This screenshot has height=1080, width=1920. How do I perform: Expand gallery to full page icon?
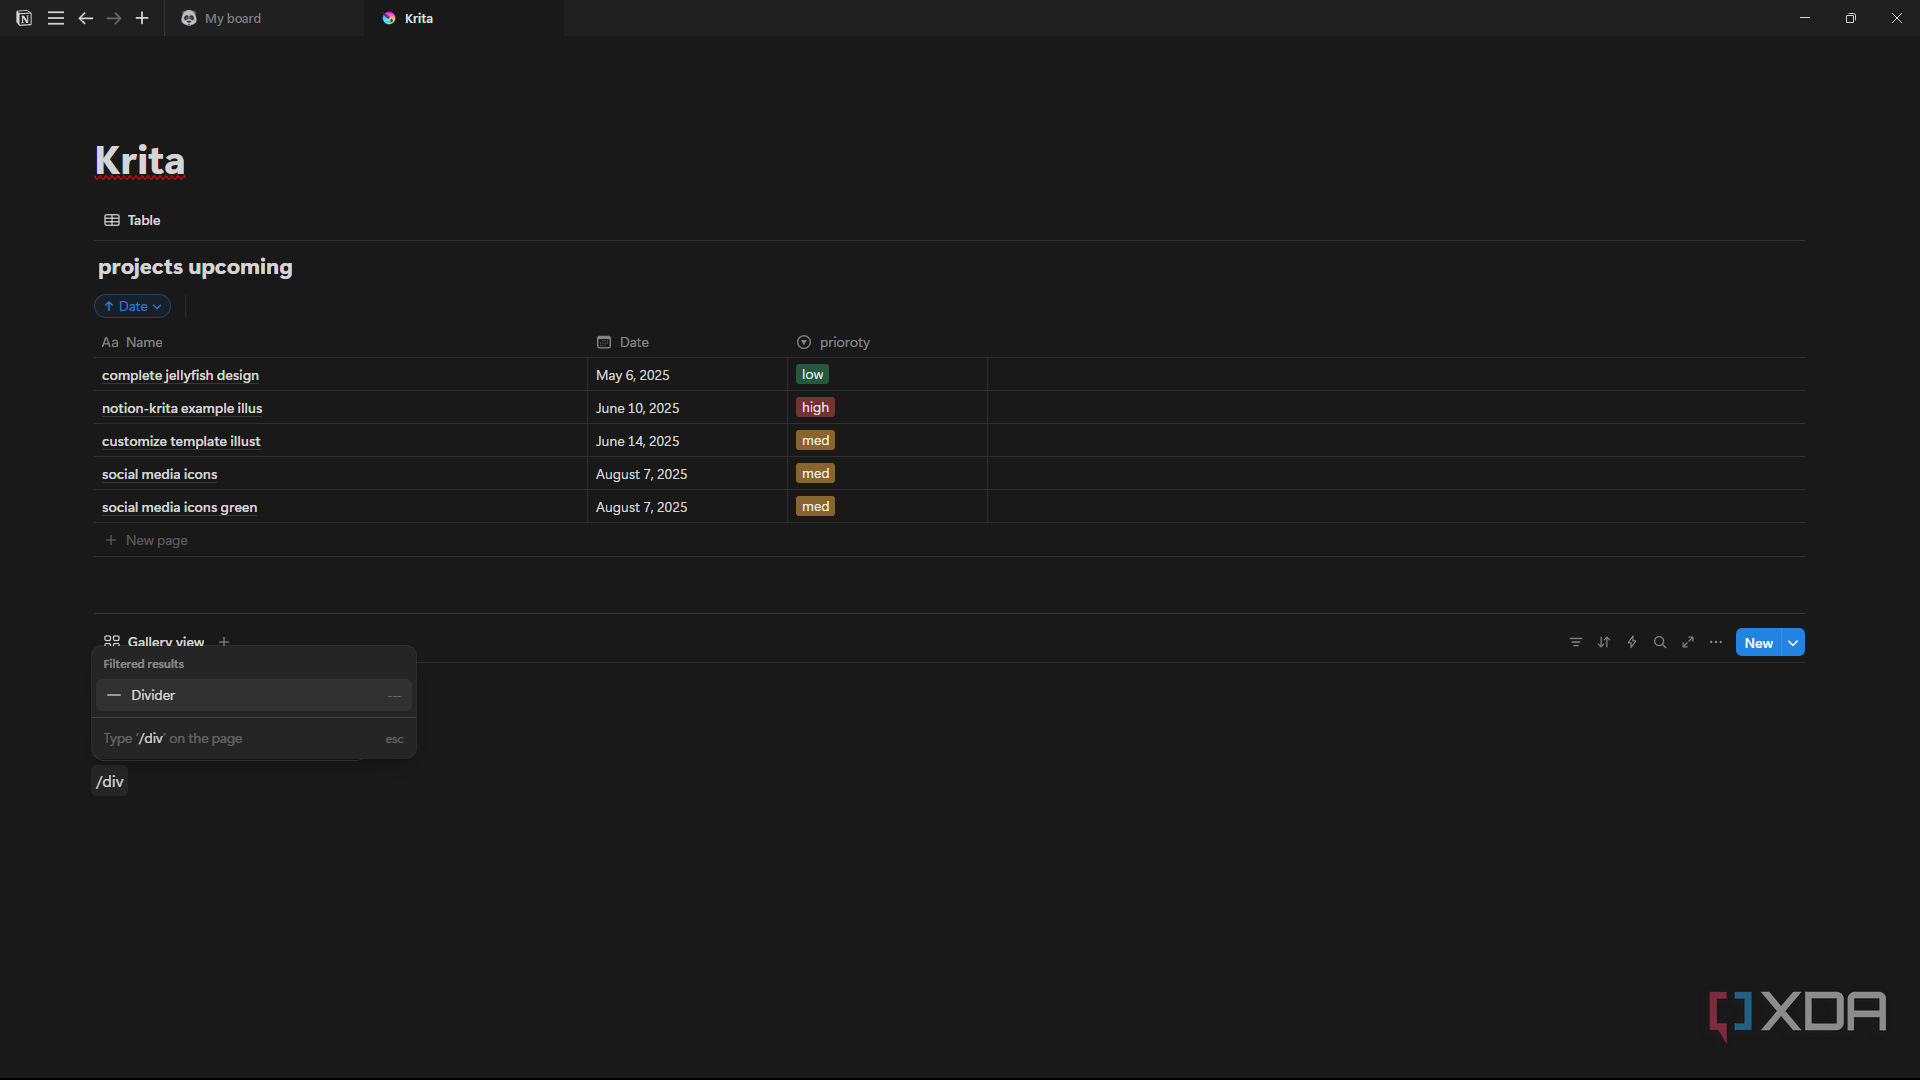pos(1688,642)
